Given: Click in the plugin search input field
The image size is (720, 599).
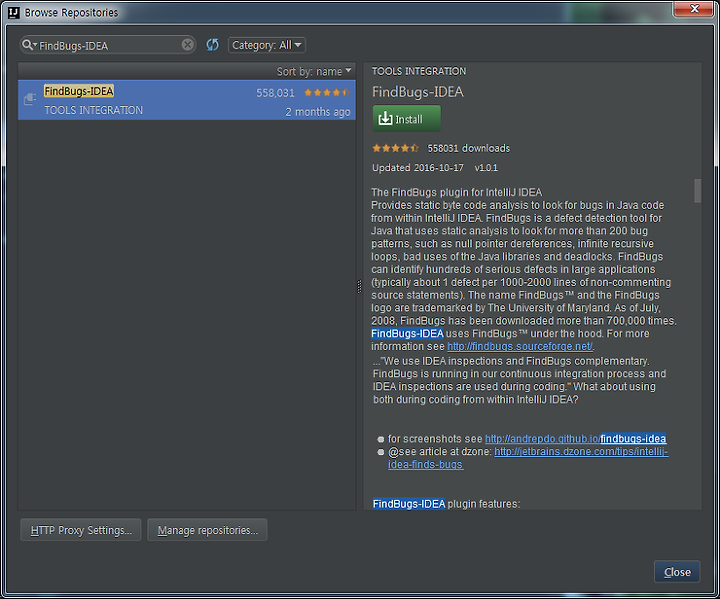Looking at the screenshot, I should tap(109, 45).
